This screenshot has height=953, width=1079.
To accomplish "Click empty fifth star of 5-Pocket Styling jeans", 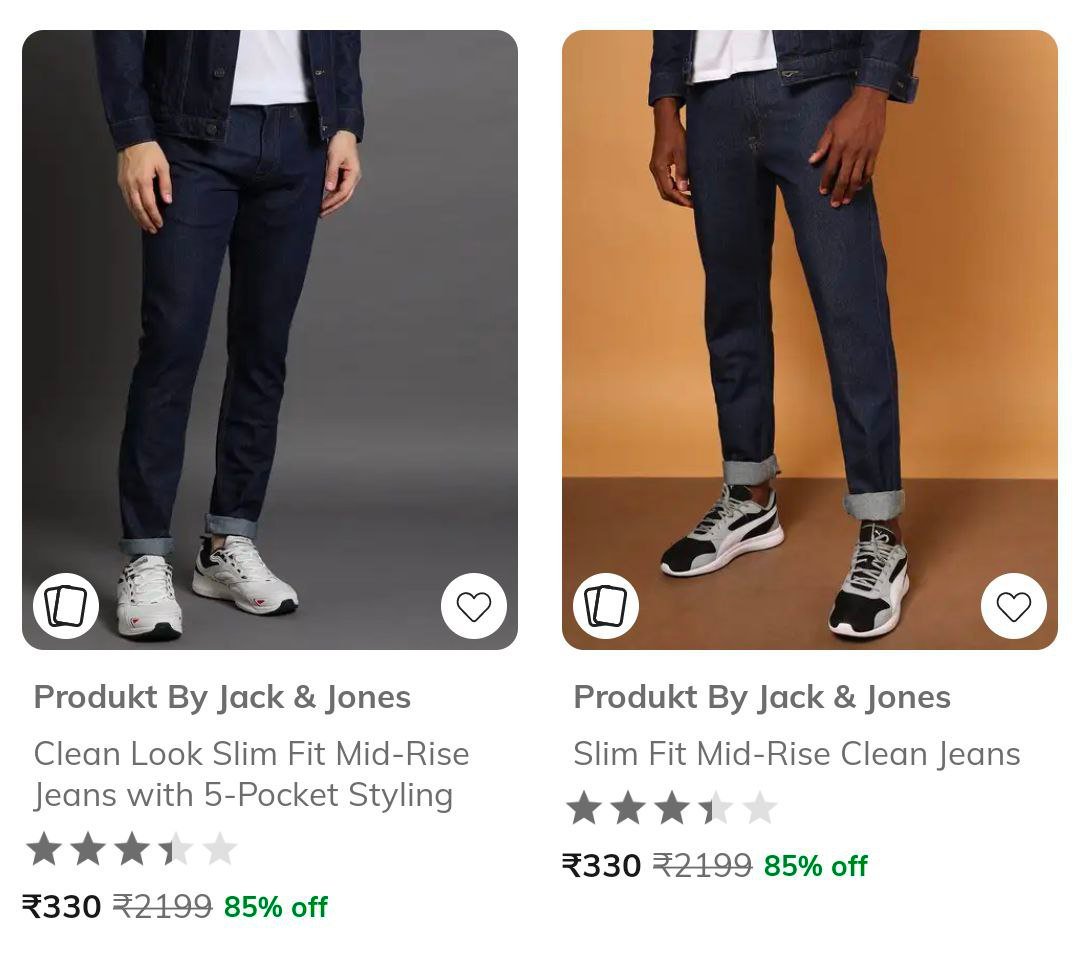I will 220,849.
